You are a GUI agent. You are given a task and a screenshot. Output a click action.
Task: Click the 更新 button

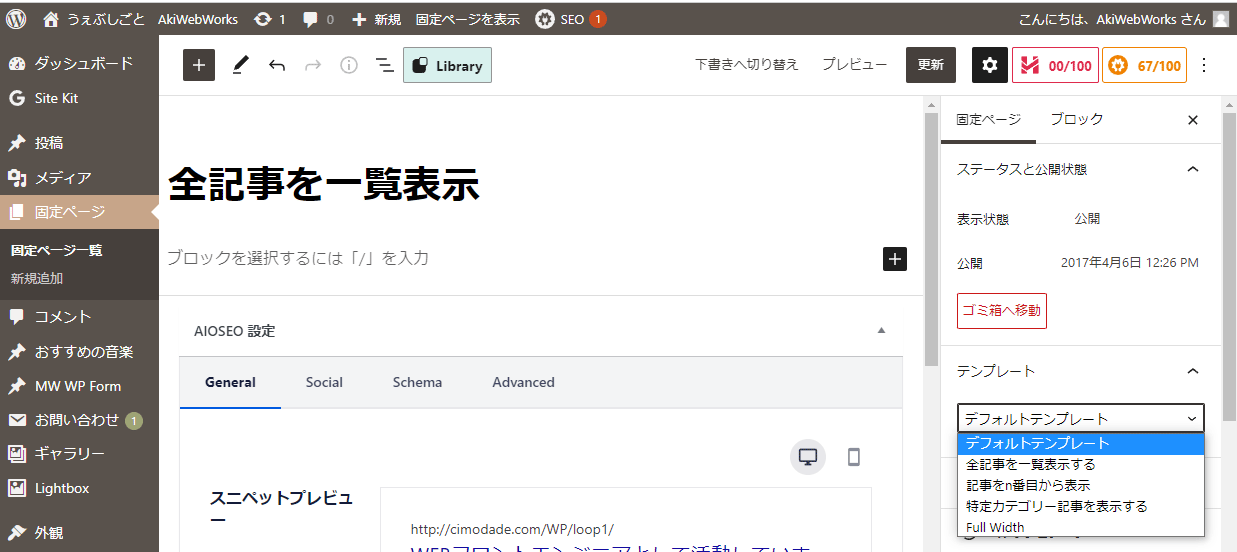point(931,64)
